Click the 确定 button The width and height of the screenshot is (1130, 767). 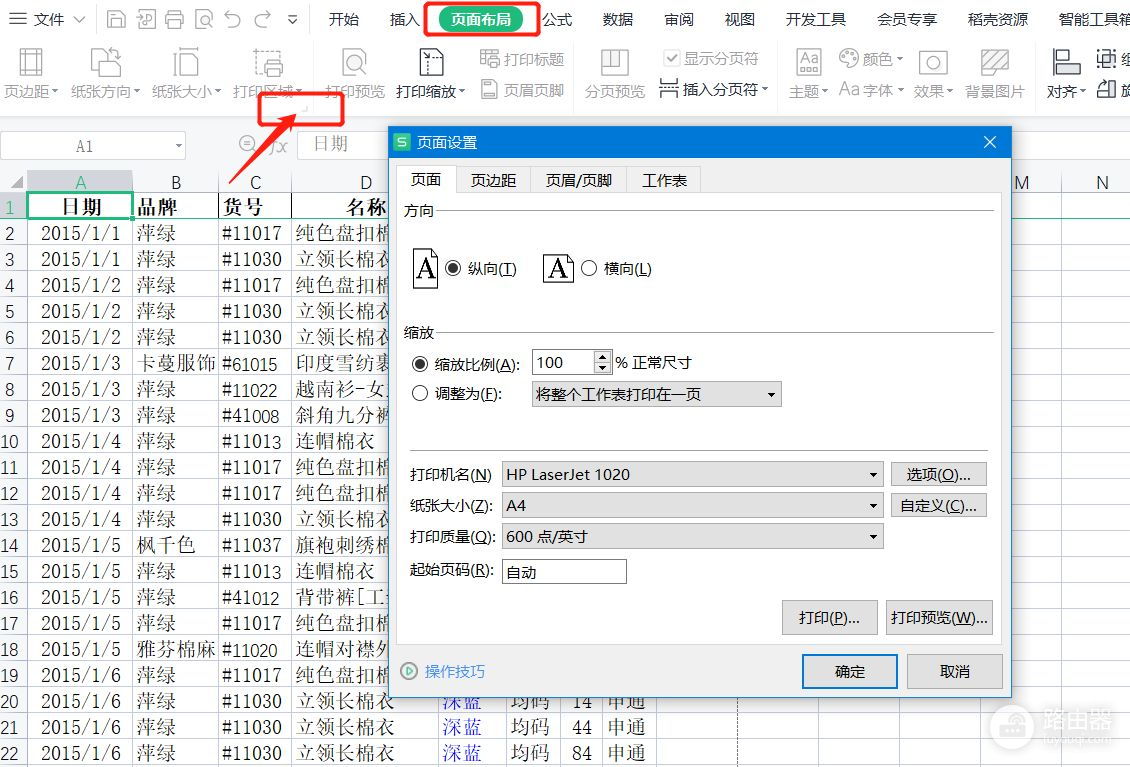click(849, 671)
